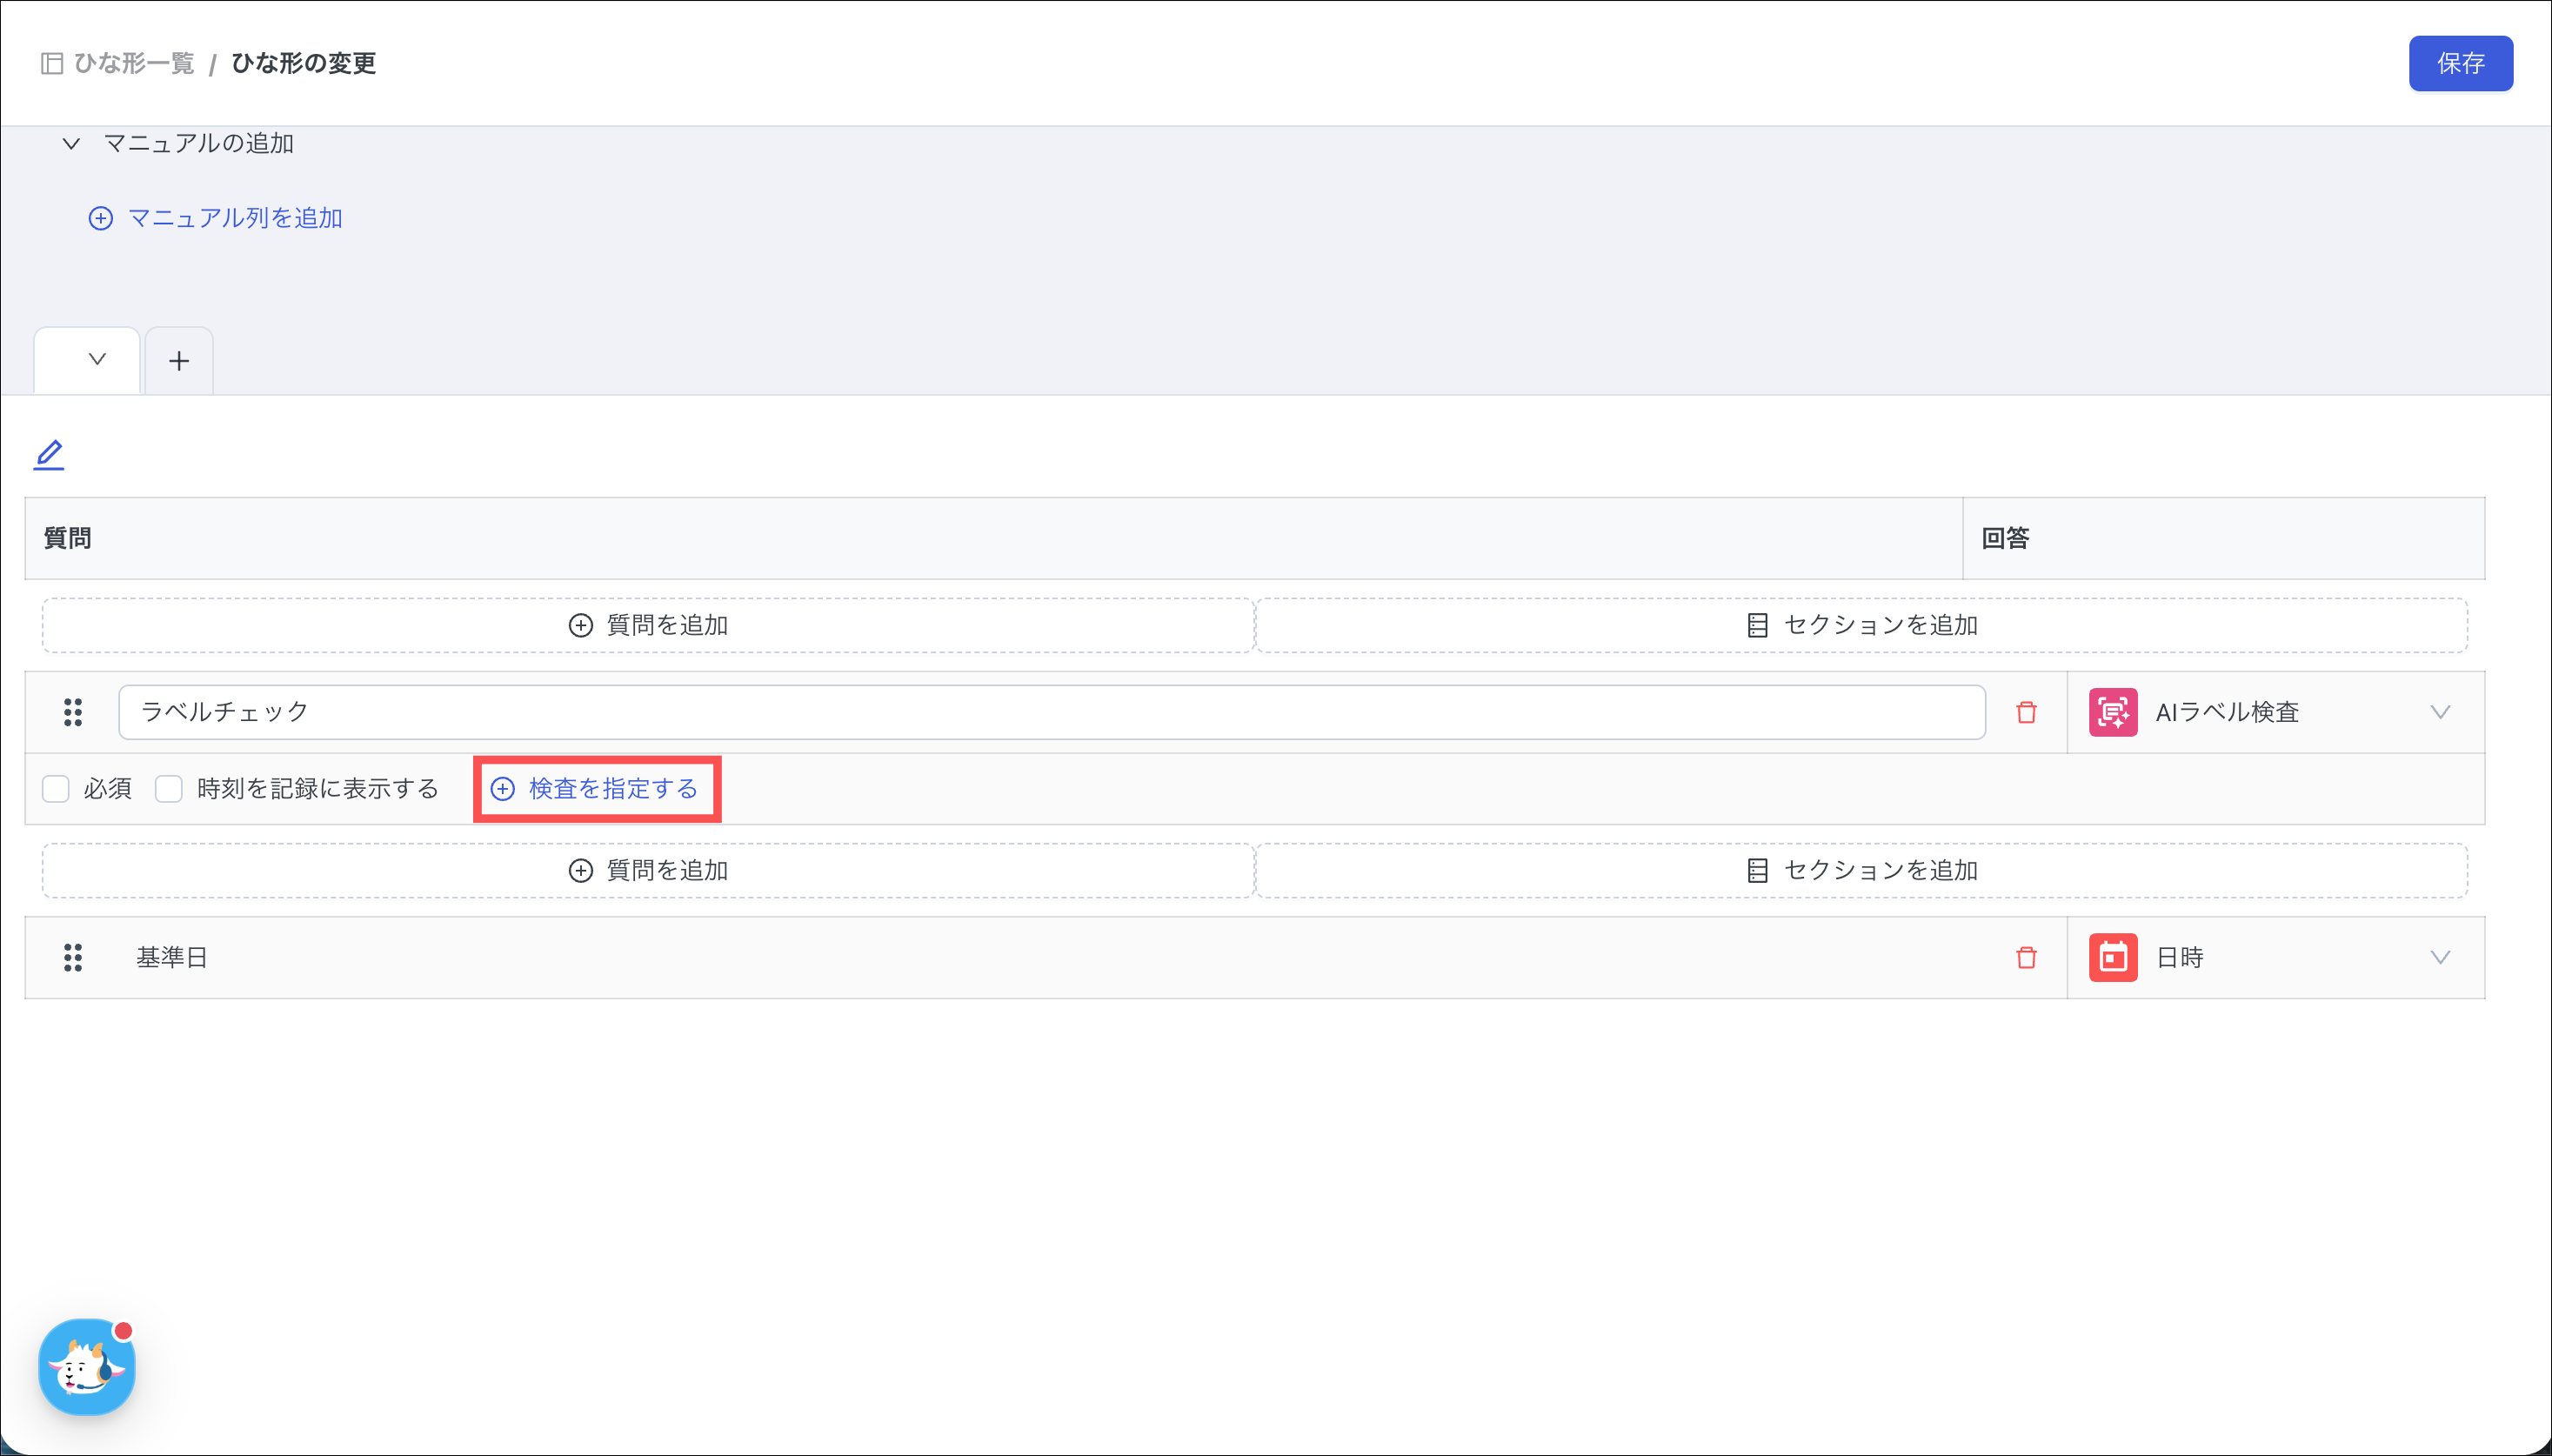
Task: Click the 保存 button
Action: point(2459,64)
